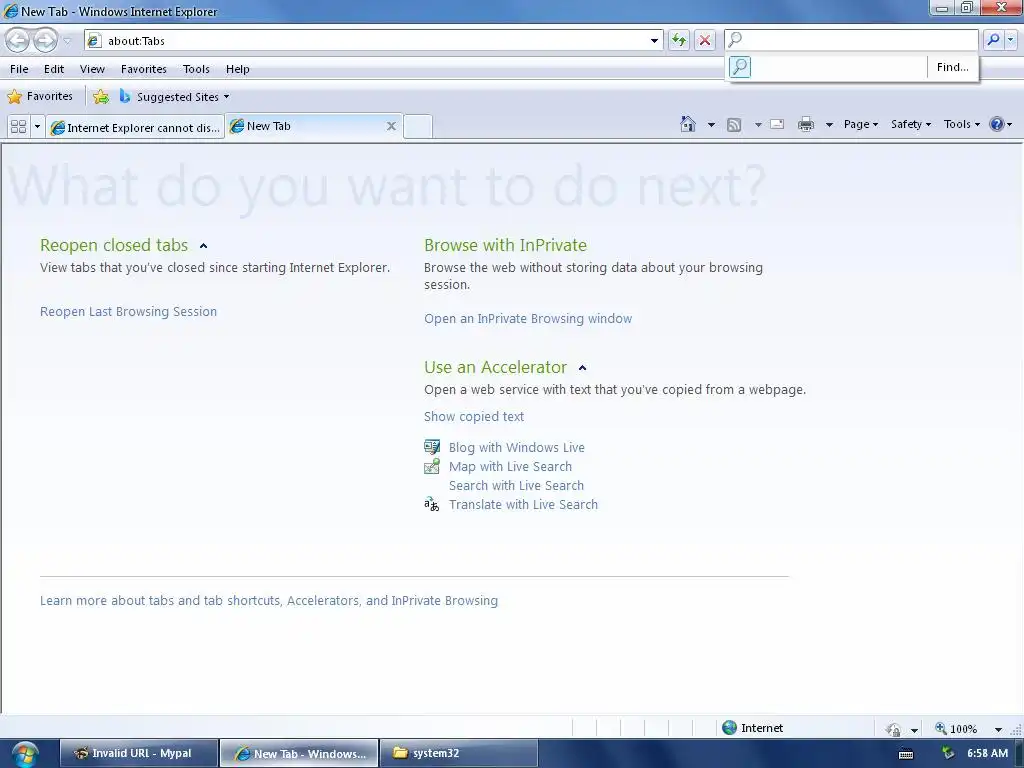Open the Favorites menu in menu bar

point(144,69)
